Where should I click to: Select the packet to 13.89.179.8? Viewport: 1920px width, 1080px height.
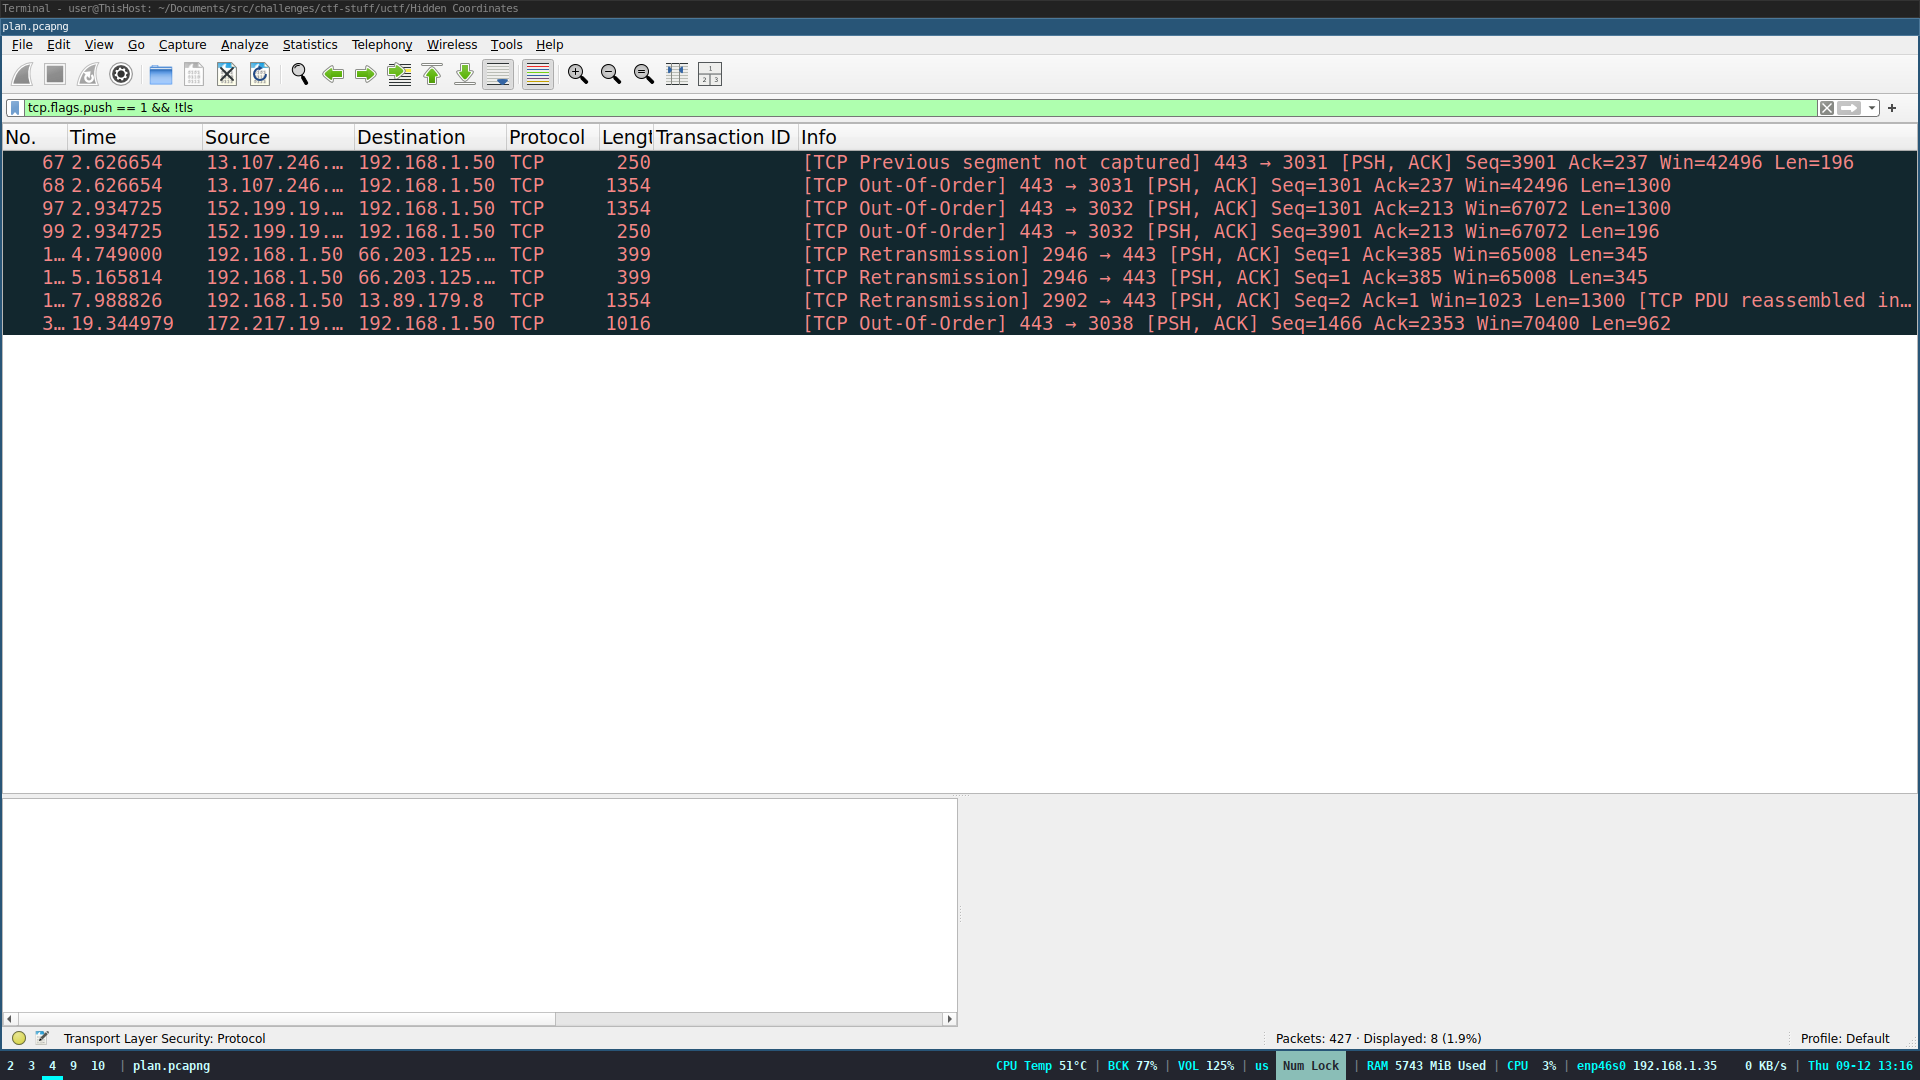tap(960, 300)
